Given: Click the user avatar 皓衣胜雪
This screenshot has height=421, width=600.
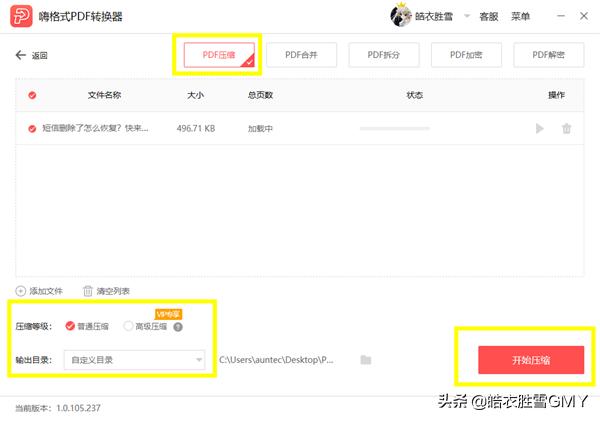Looking at the screenshot, I should coord(400,16).
